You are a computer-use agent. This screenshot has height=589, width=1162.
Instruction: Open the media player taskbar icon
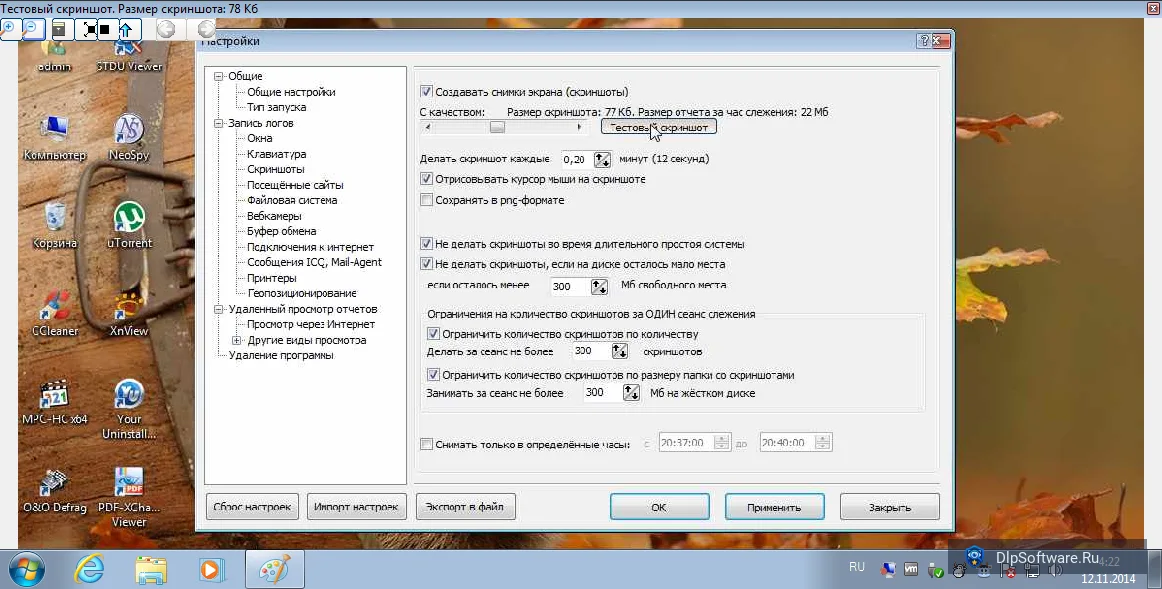[210, 570]
